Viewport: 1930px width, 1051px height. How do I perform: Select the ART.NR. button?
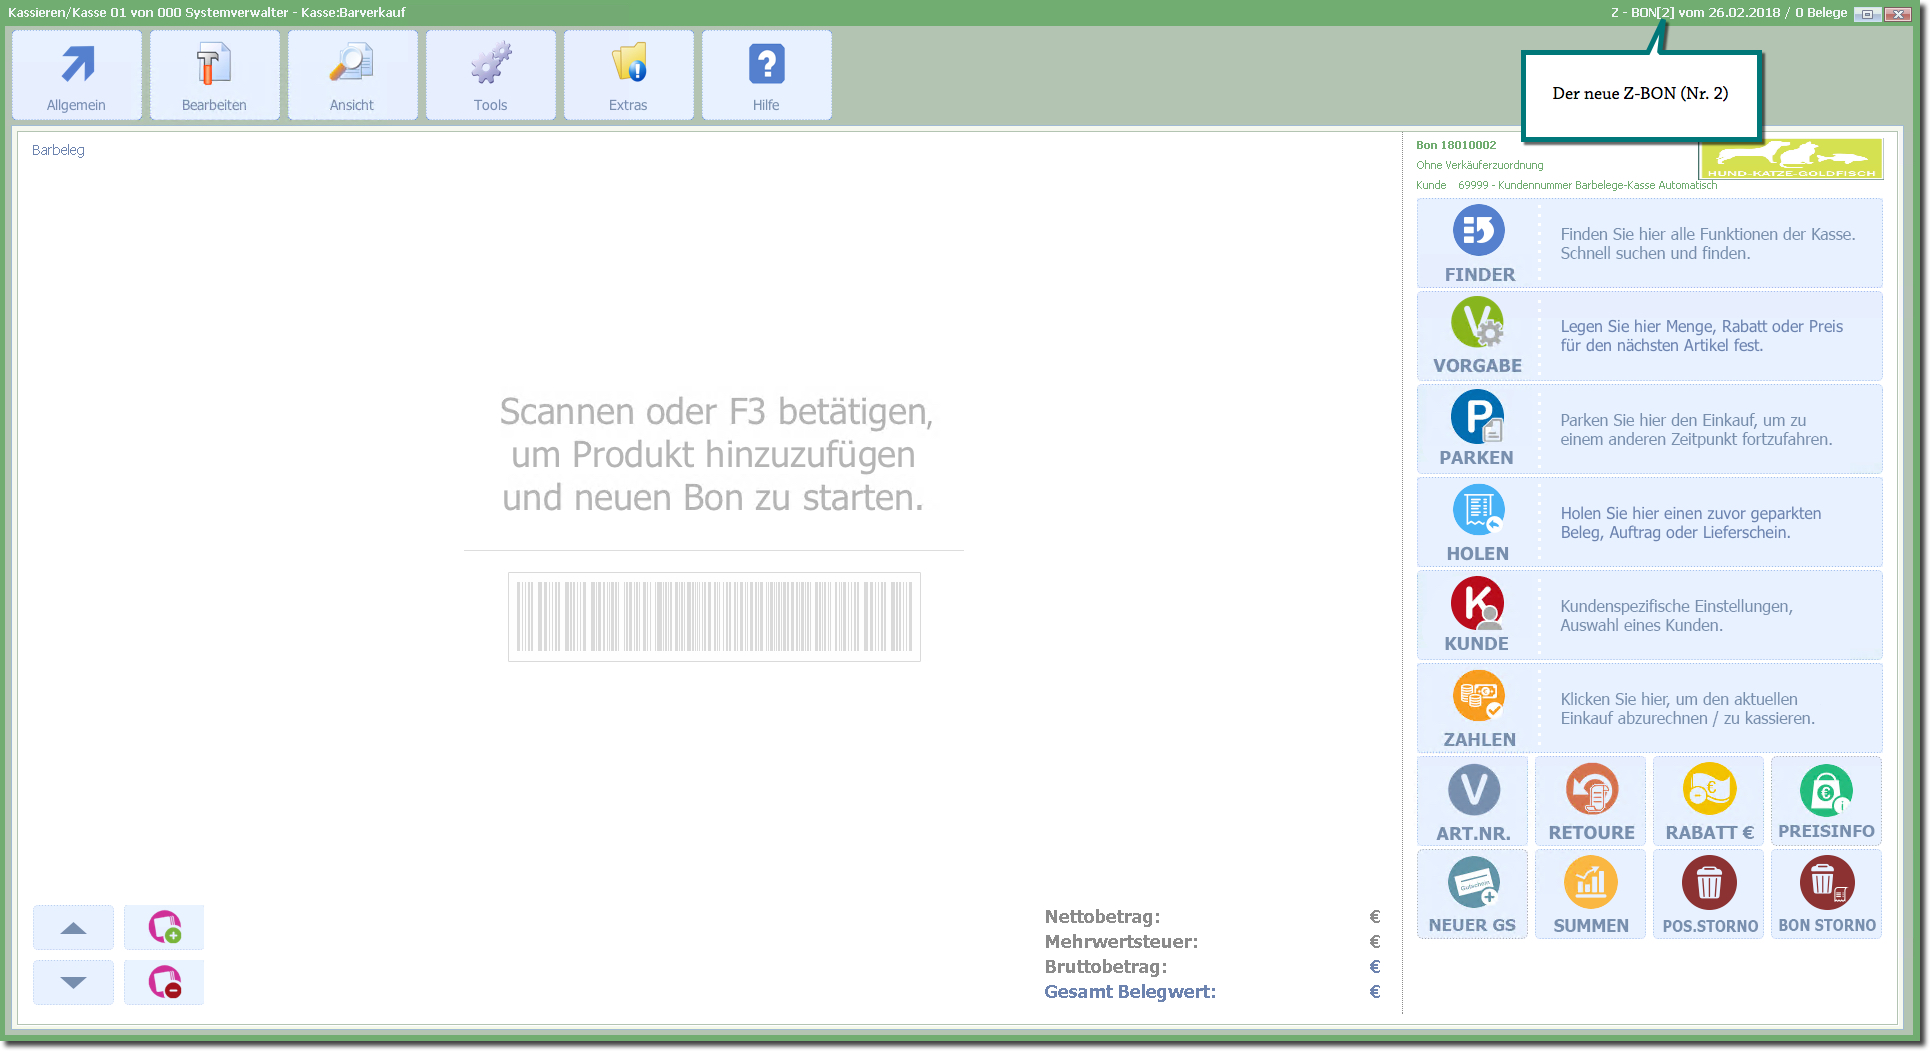click(x=1473, y=802)
